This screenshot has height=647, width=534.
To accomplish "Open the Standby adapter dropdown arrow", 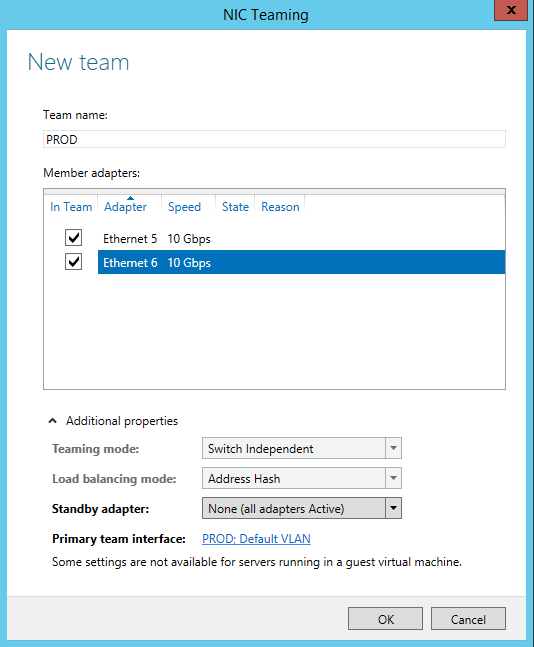I will (393, 508).
